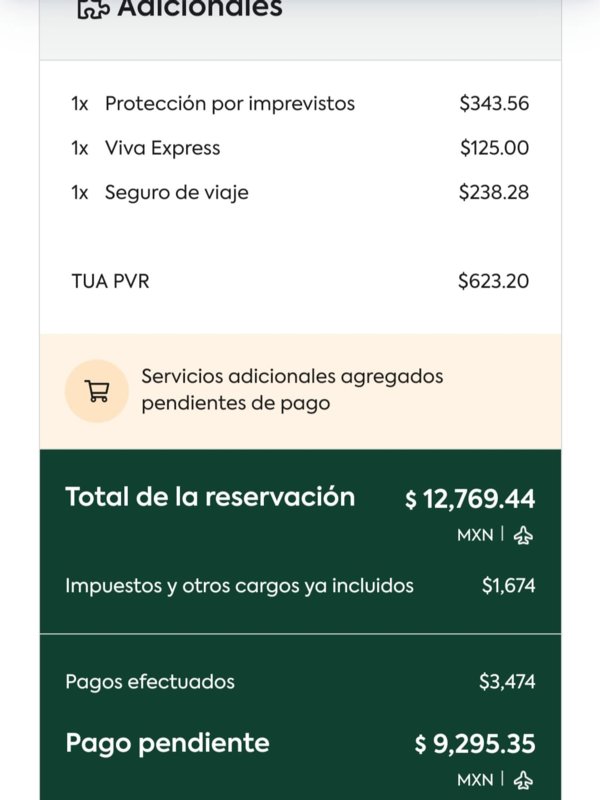Open the pending additional services payment notice

[292, 390]
